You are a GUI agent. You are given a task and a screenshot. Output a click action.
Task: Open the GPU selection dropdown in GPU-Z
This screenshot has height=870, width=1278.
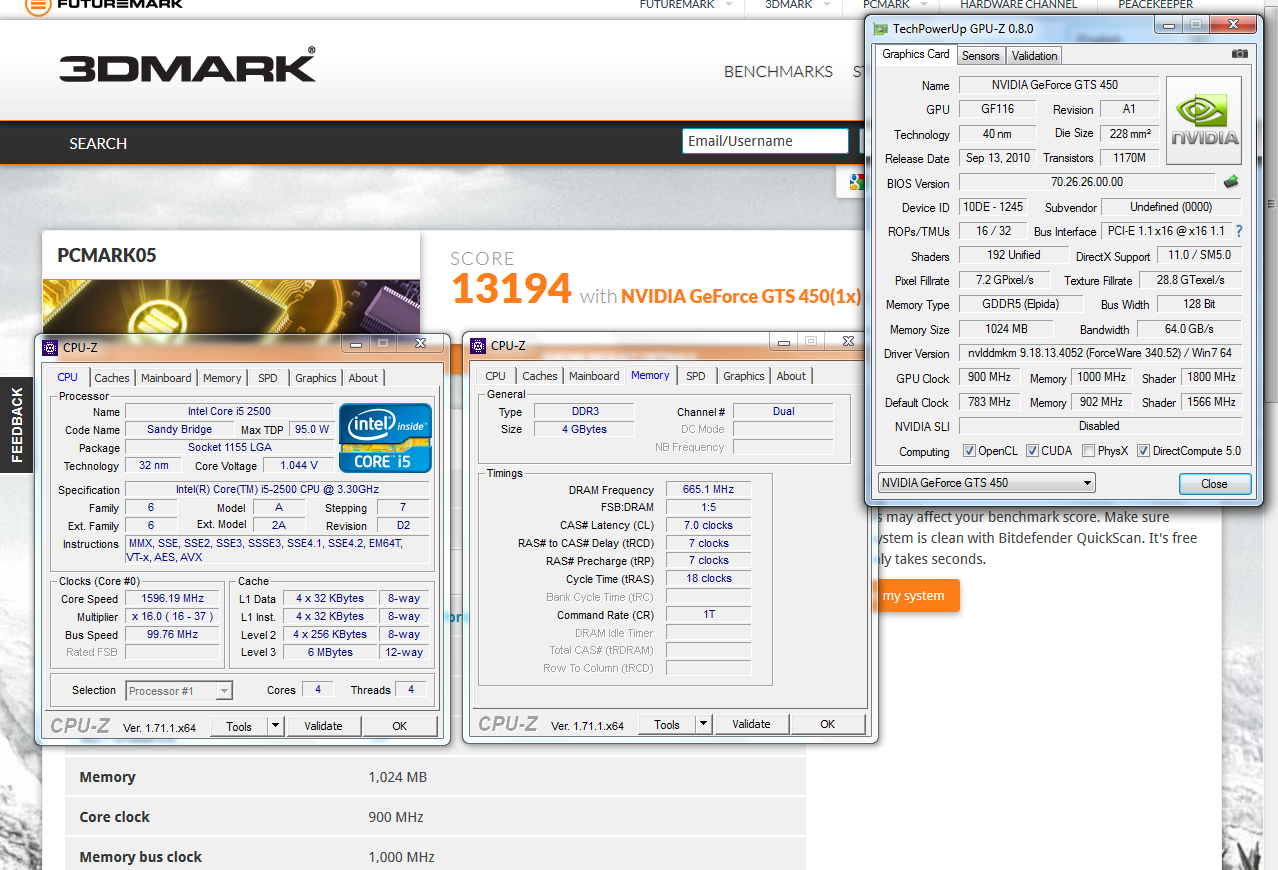coord(986,483)
